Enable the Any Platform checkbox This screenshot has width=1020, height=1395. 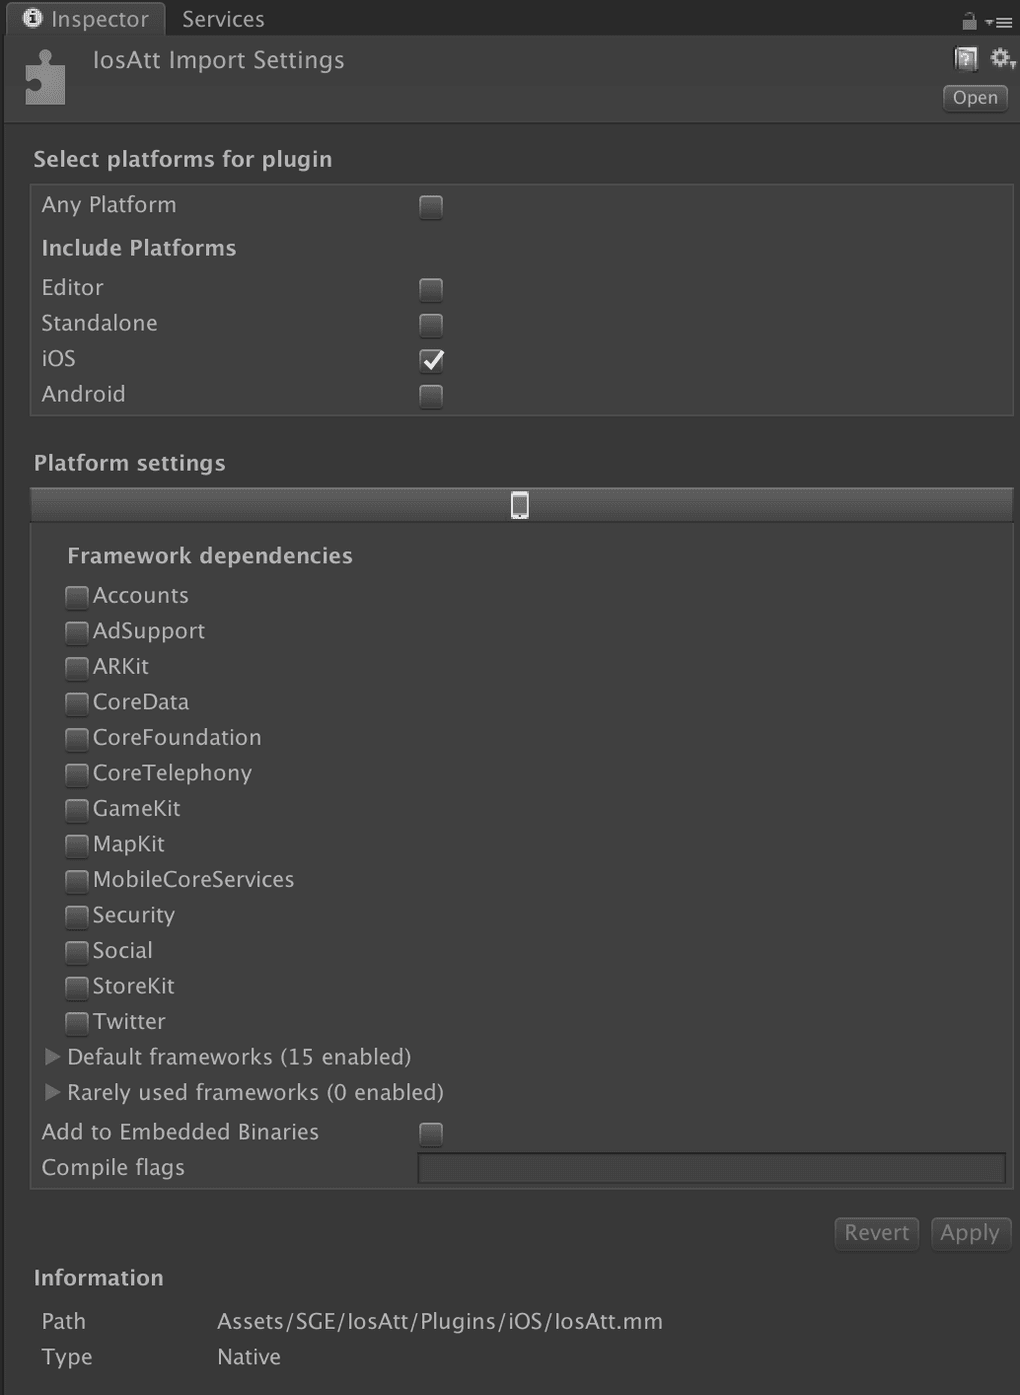pyautogui.click(x=431, y=207)
